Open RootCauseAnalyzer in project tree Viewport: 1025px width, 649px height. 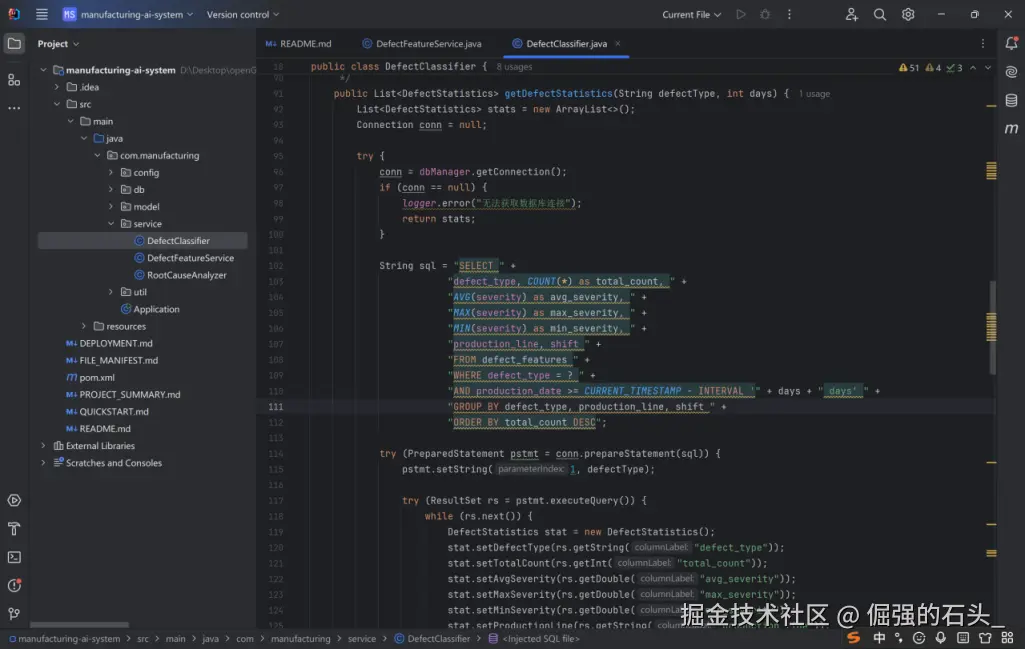tap(186, 275)
